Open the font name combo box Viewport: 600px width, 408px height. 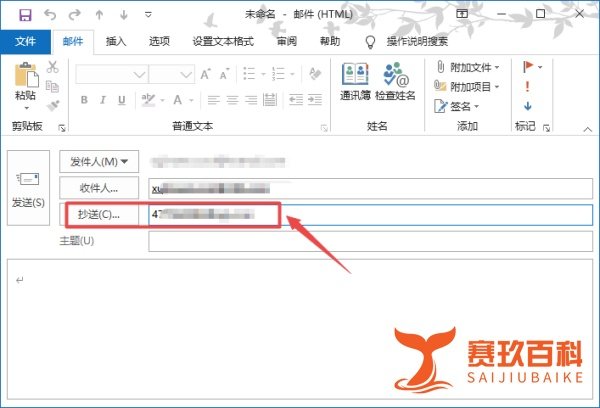(112, 74)
